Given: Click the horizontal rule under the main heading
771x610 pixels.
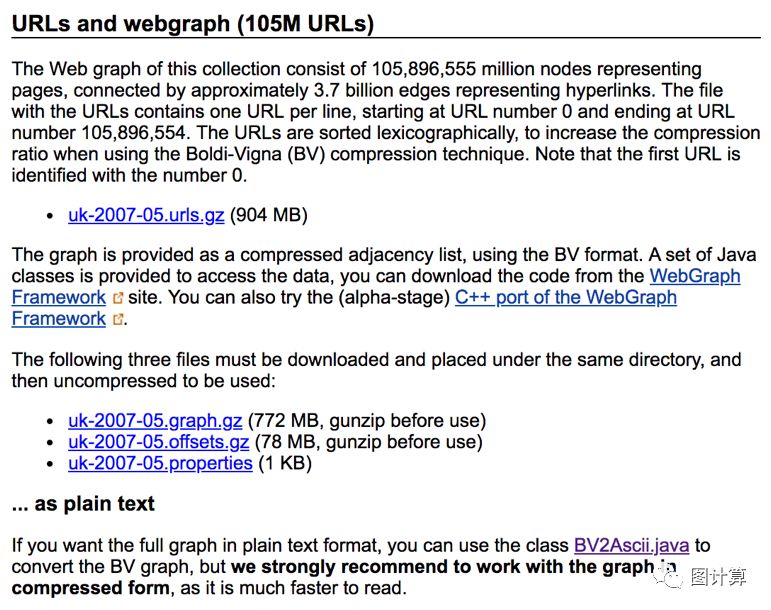Looking at the screenshot, I should pos(385,38).
